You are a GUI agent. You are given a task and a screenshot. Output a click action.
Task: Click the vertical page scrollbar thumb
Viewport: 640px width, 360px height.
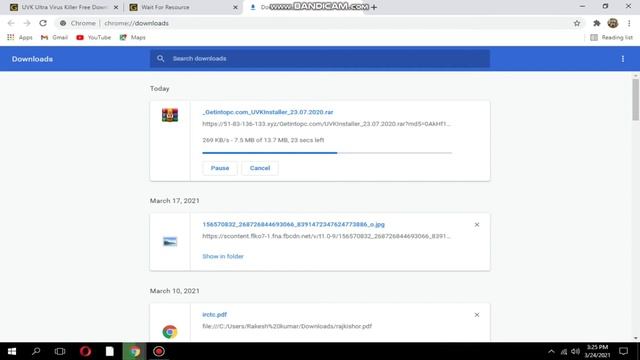(636, 100)
